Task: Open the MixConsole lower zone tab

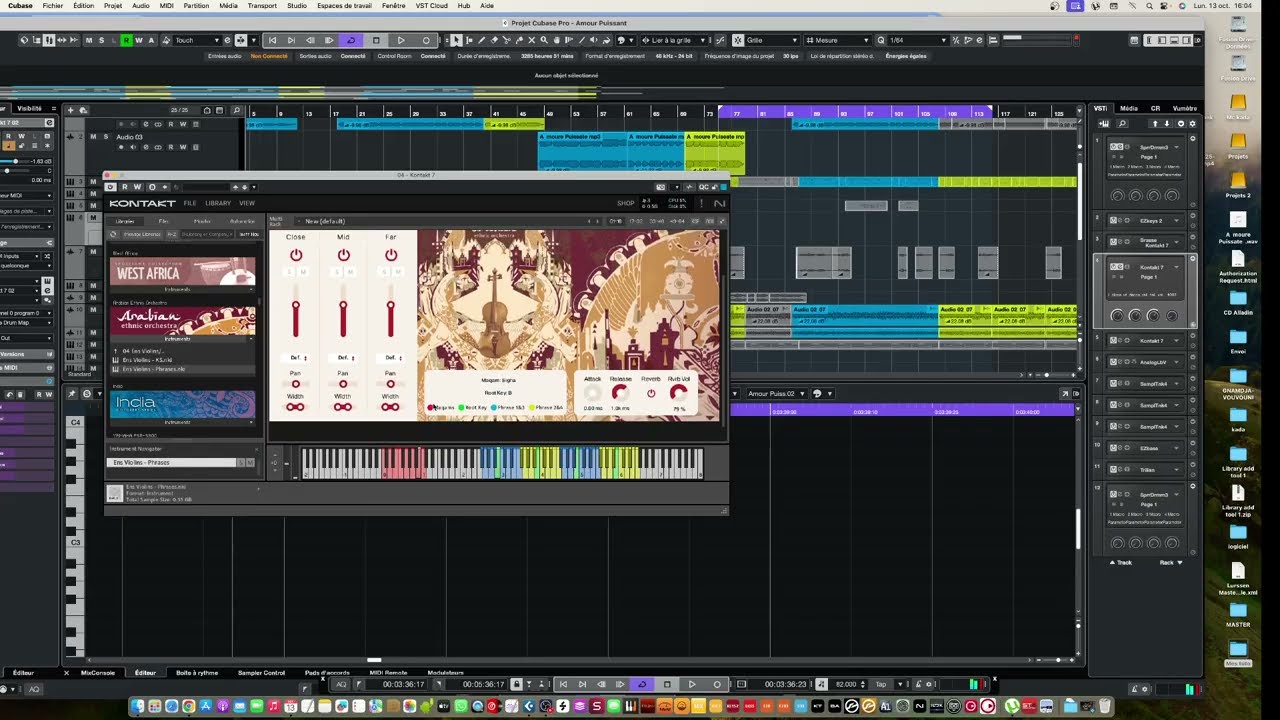Action: tap(98, 673)
